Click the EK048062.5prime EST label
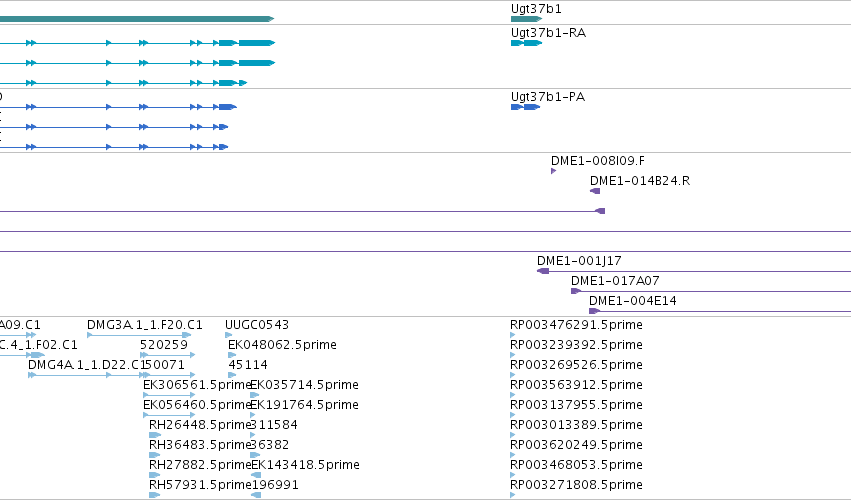The width and height of the screenshot is (851, 500). 282,345
